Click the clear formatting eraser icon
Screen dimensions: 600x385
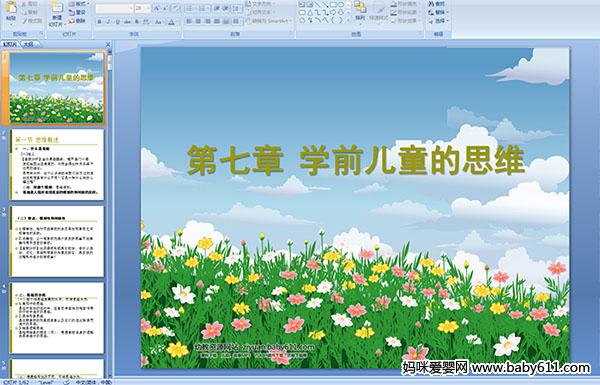click(x=175, y=8)
